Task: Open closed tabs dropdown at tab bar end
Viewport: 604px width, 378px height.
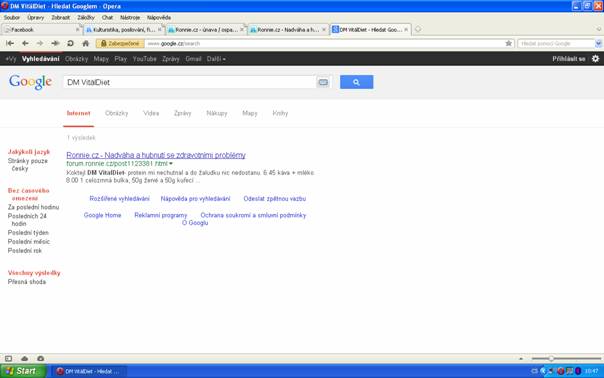Action: 599,29
